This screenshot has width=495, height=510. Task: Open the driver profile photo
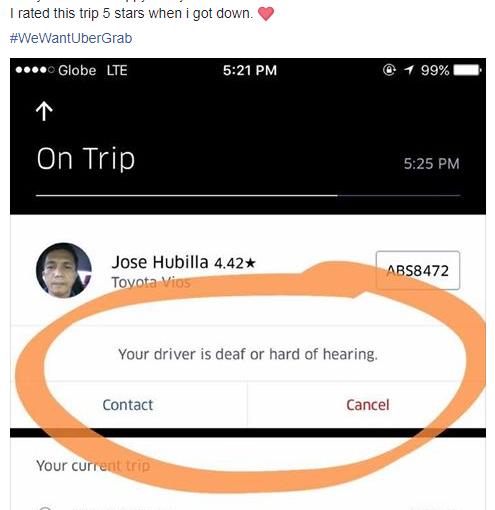pyautogui.click(x=64, y=270)
